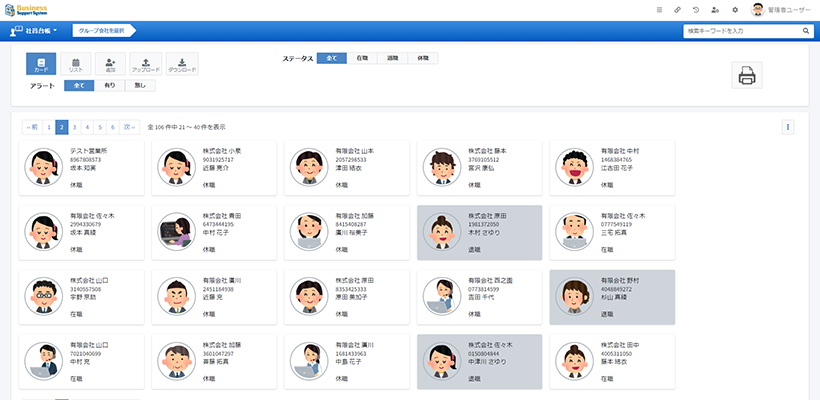Screen dimensions: 820x400
Task: Open the vertical three-dot options menu
Action: pos(788,127)
